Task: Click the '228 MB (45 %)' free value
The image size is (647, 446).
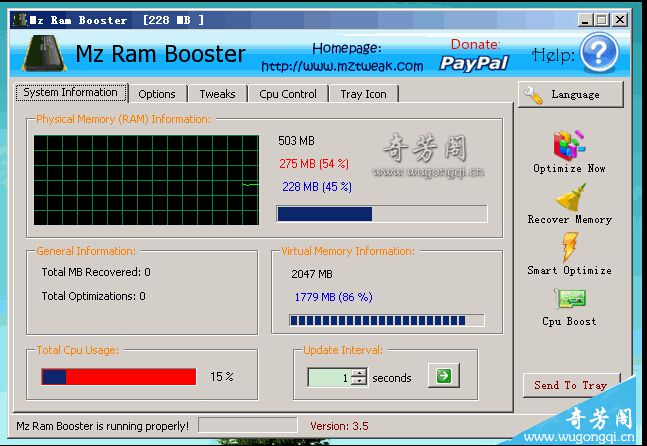Action: [317, 187]
